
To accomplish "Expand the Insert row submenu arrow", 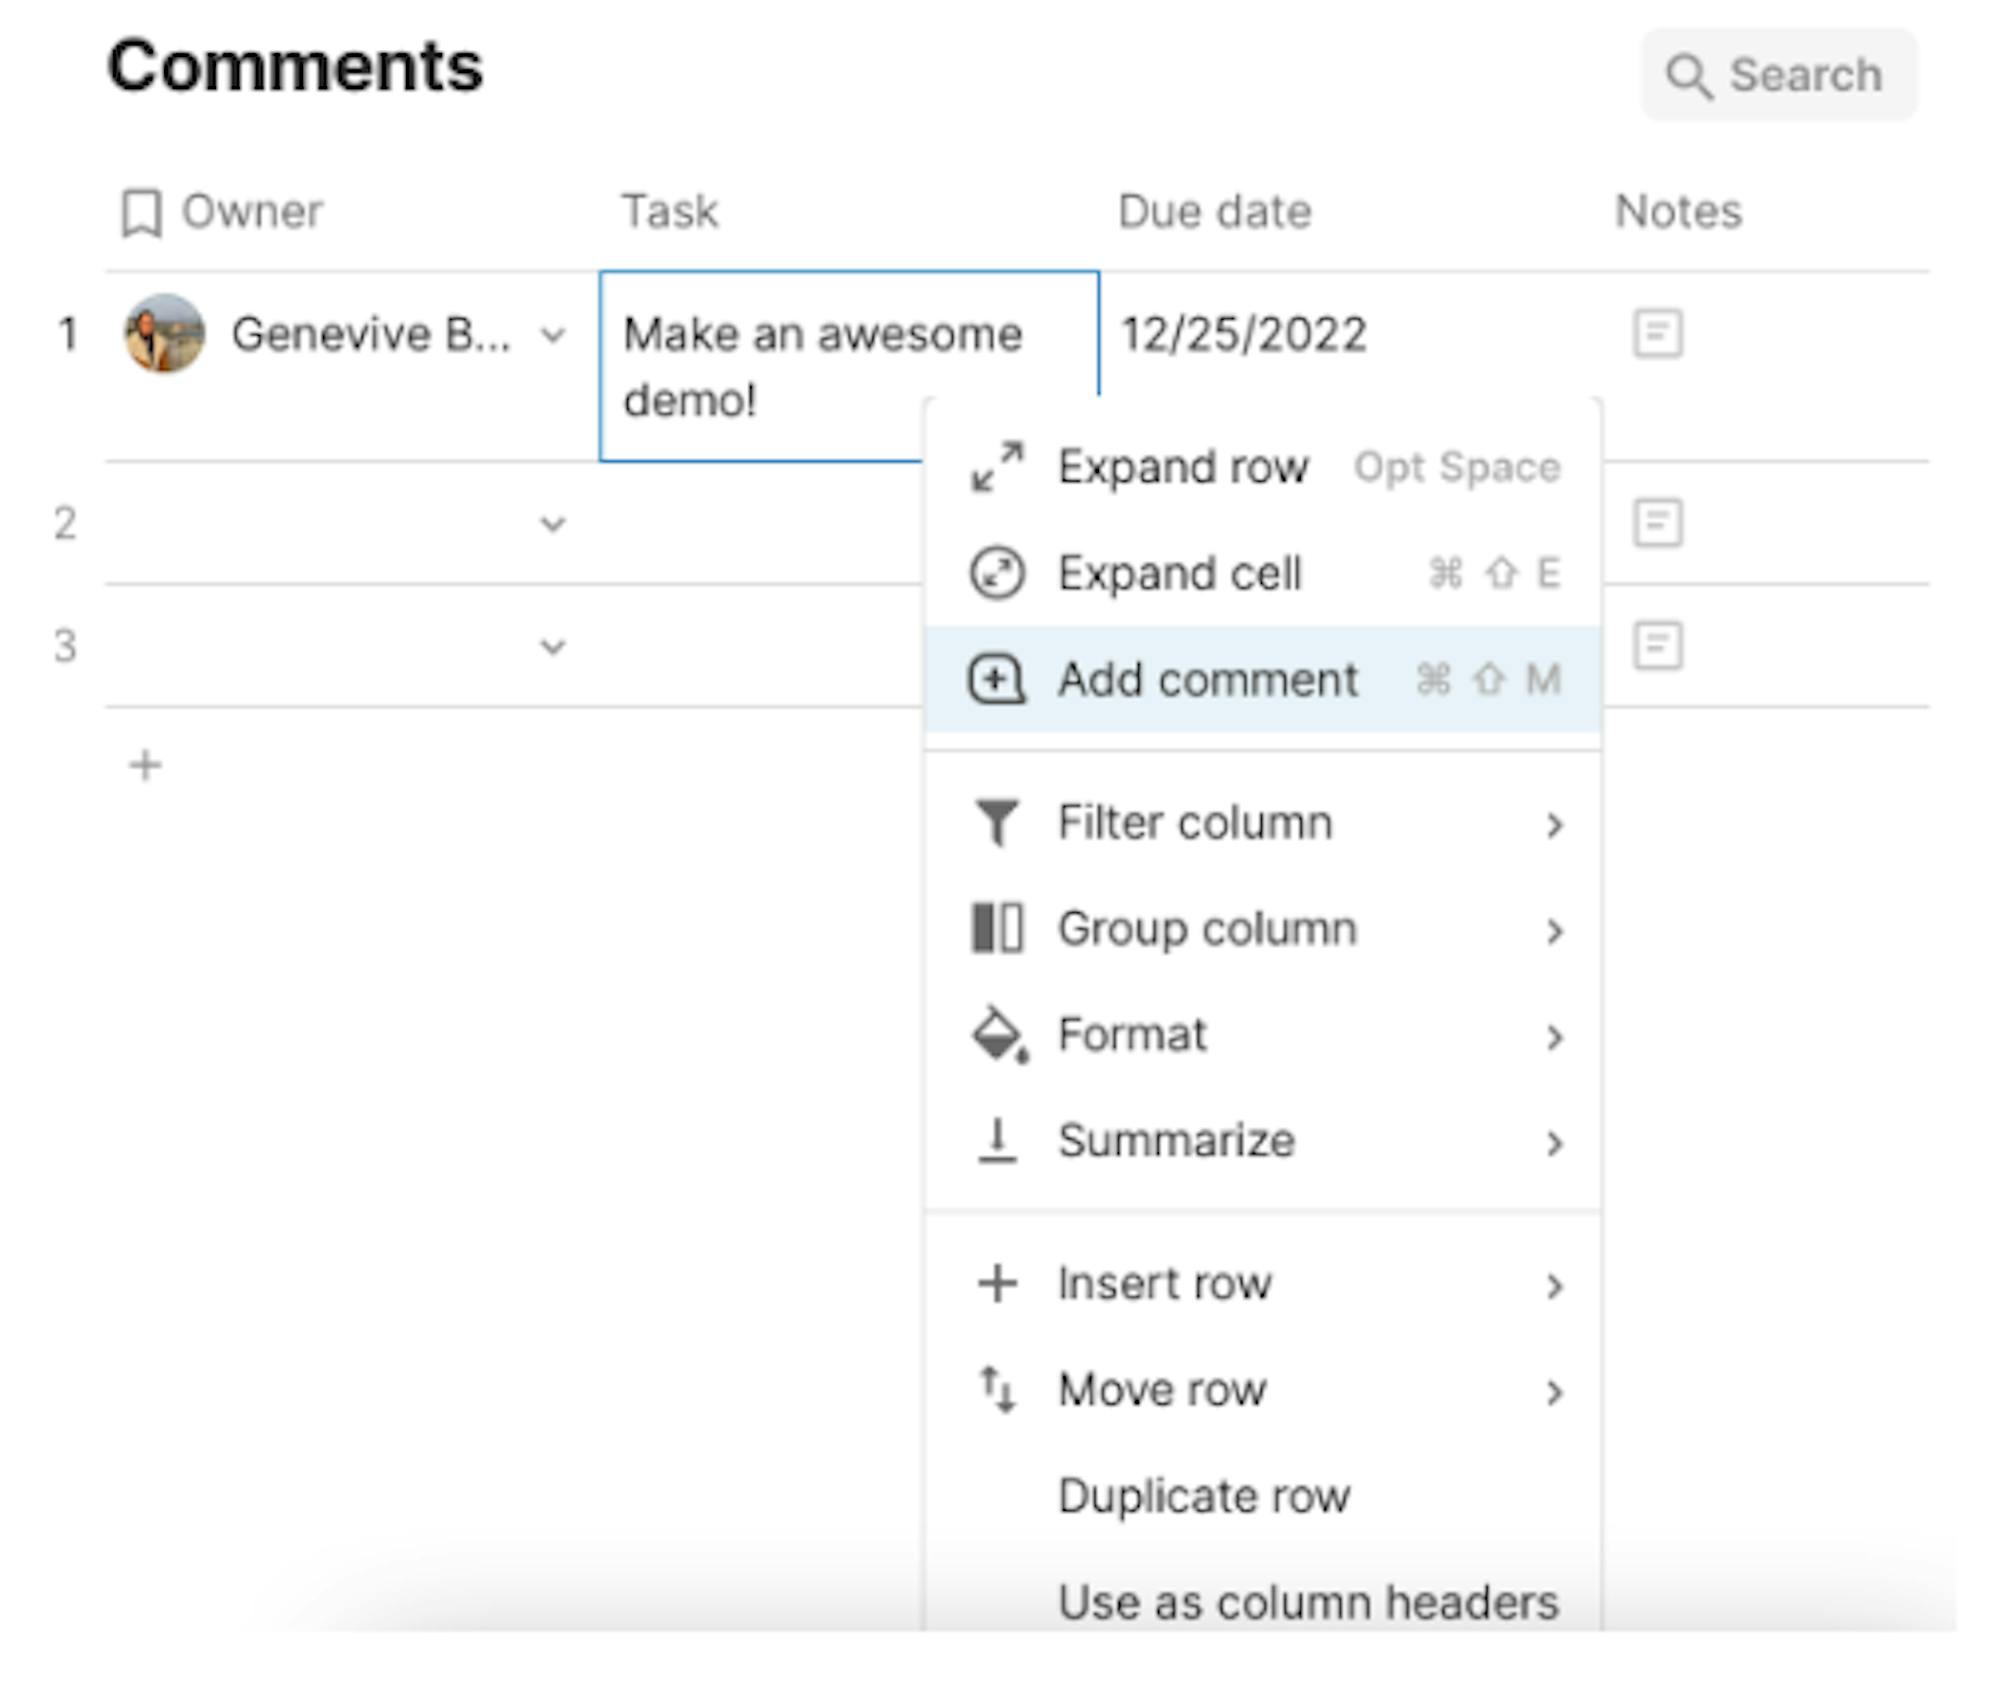I will [x=1554, y=1285].
